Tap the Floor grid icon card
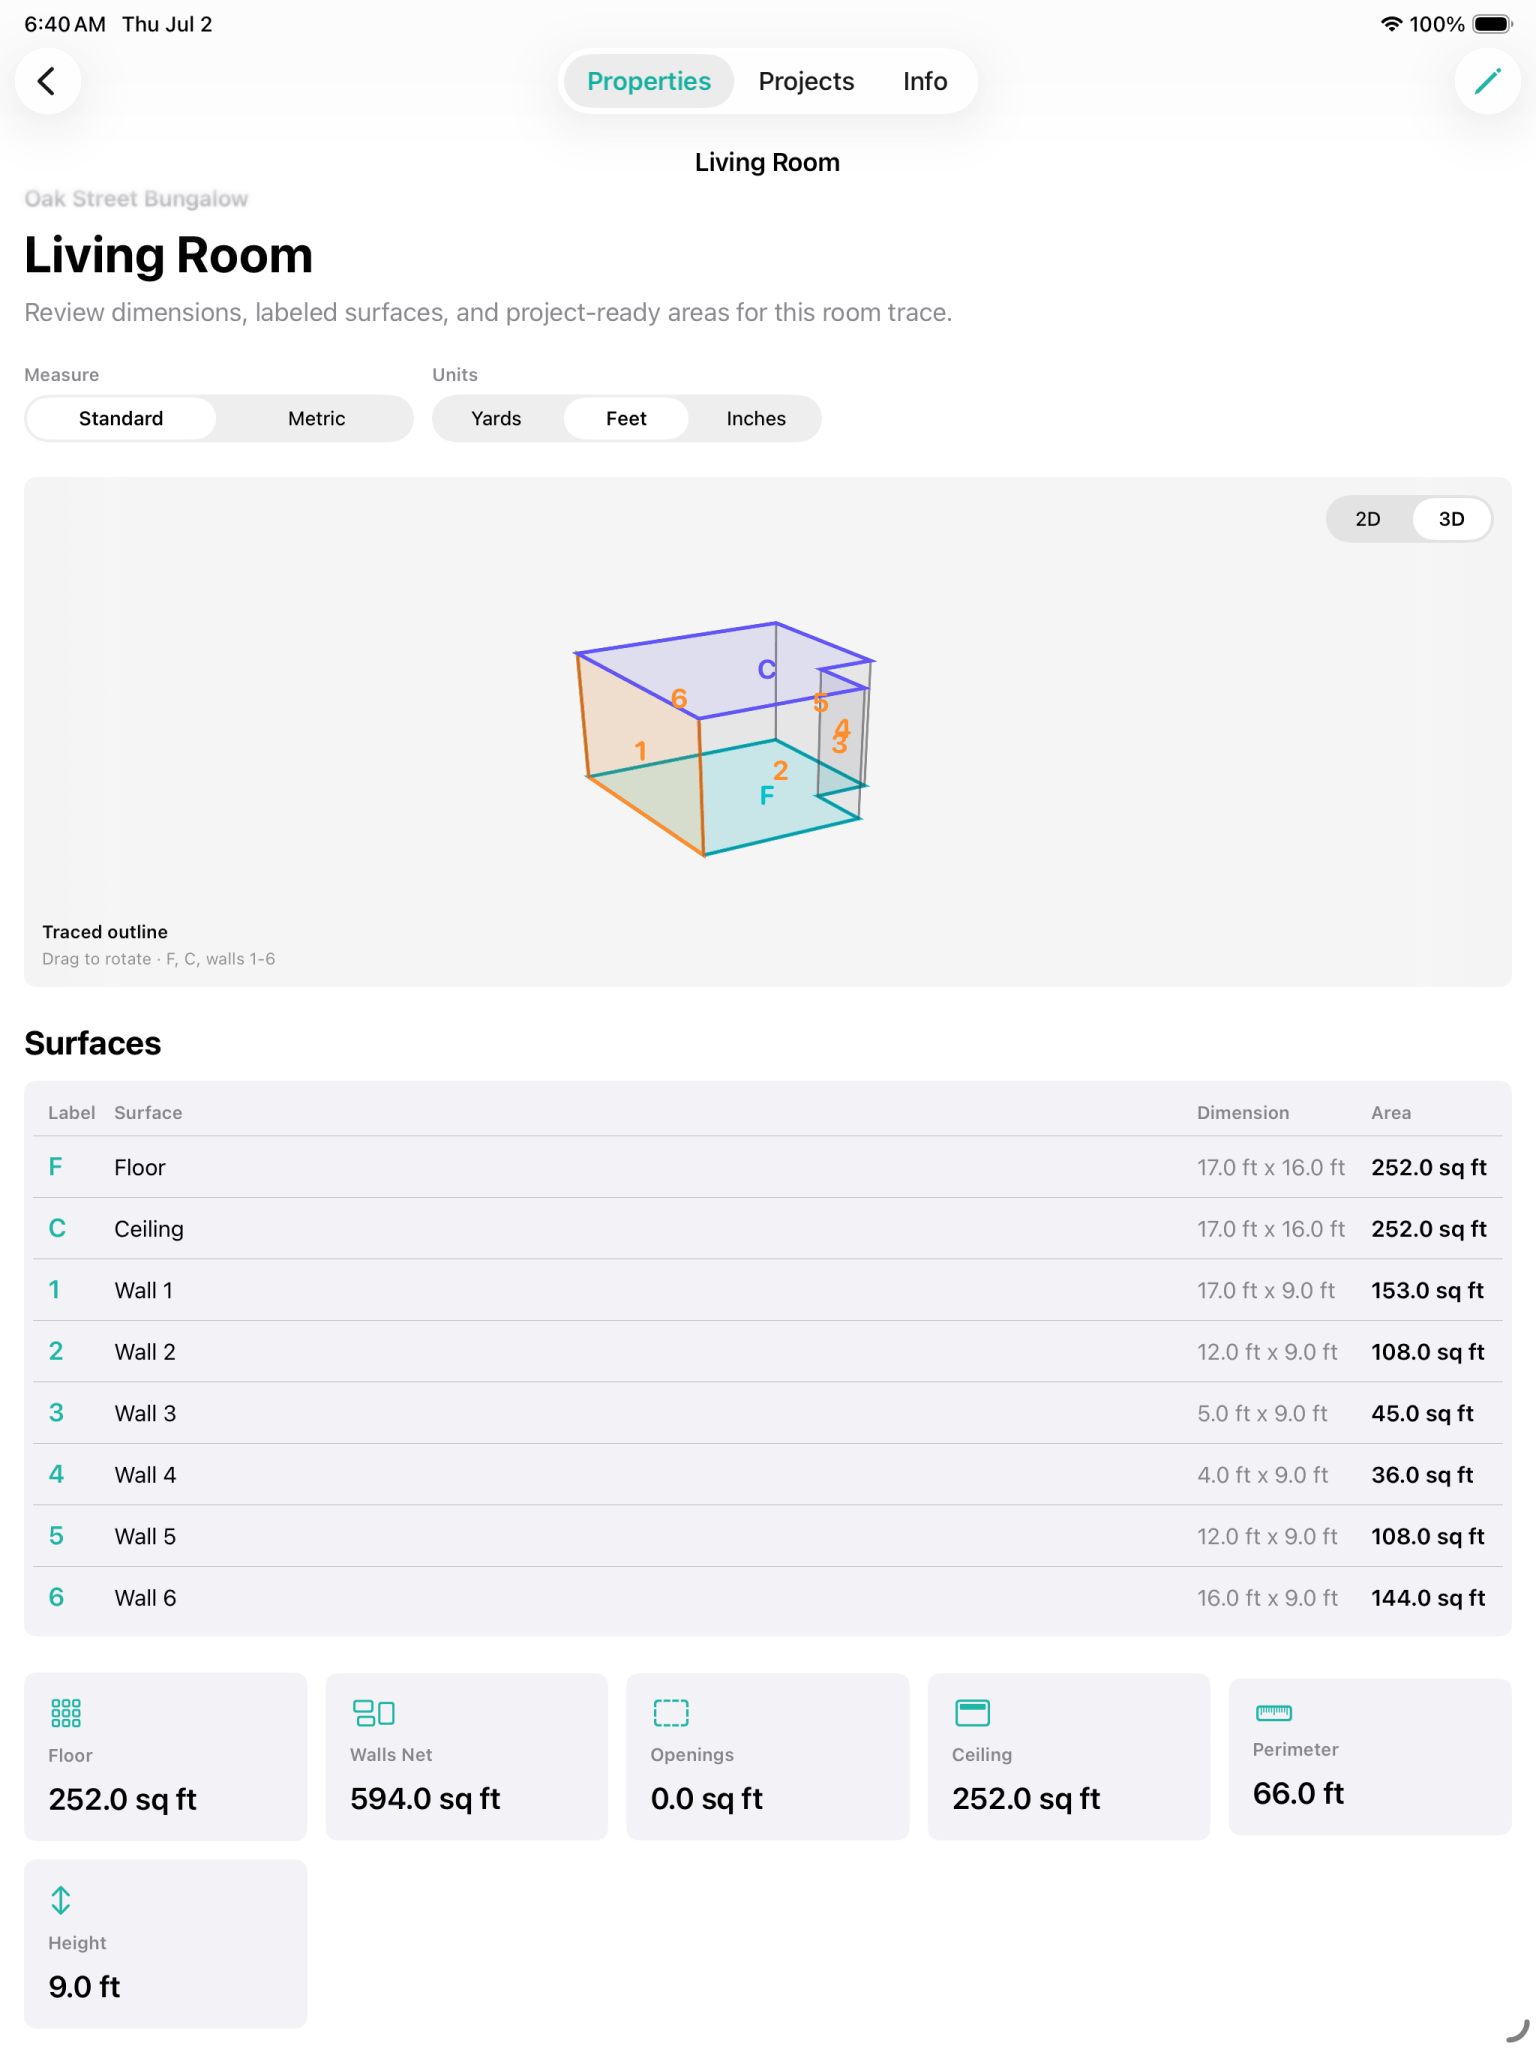This screenshot has height=2049, width=1536. [x=66, y=1713]
